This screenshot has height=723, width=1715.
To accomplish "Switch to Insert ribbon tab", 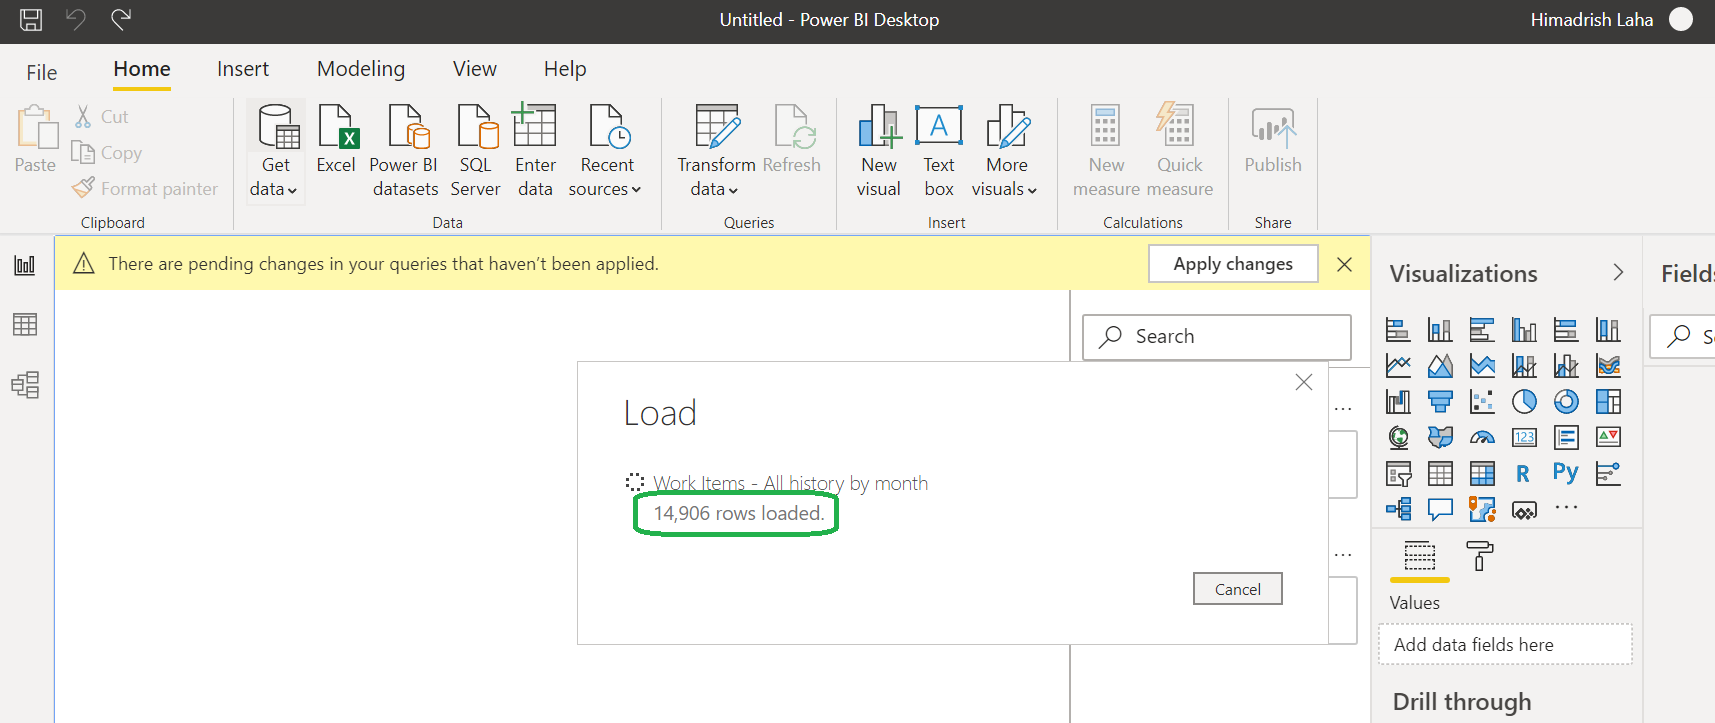I will point(243,69).
